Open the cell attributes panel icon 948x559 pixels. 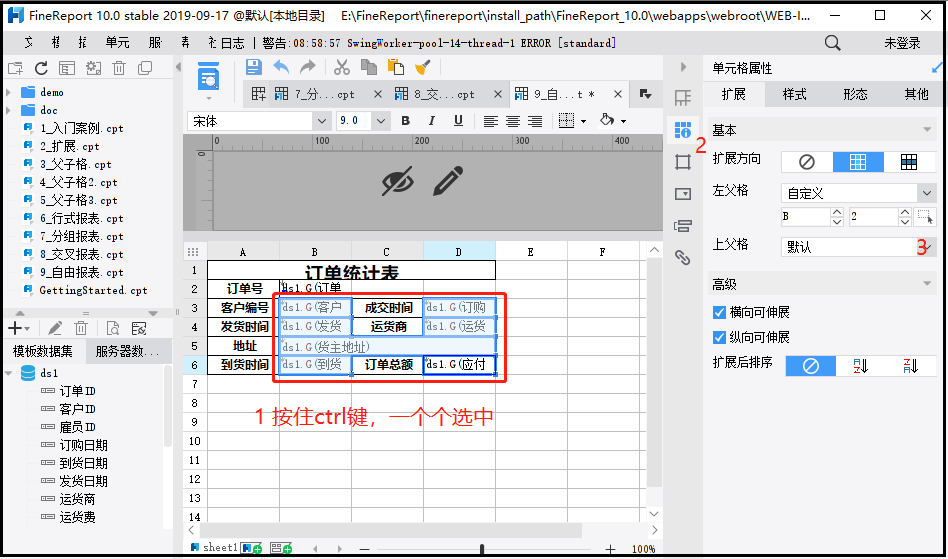(x=683, y=129)
